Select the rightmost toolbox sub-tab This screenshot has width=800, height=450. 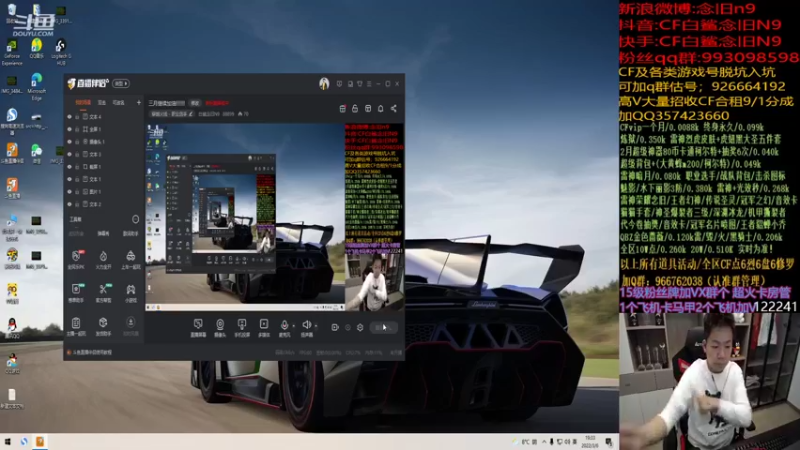click(131, 234)
